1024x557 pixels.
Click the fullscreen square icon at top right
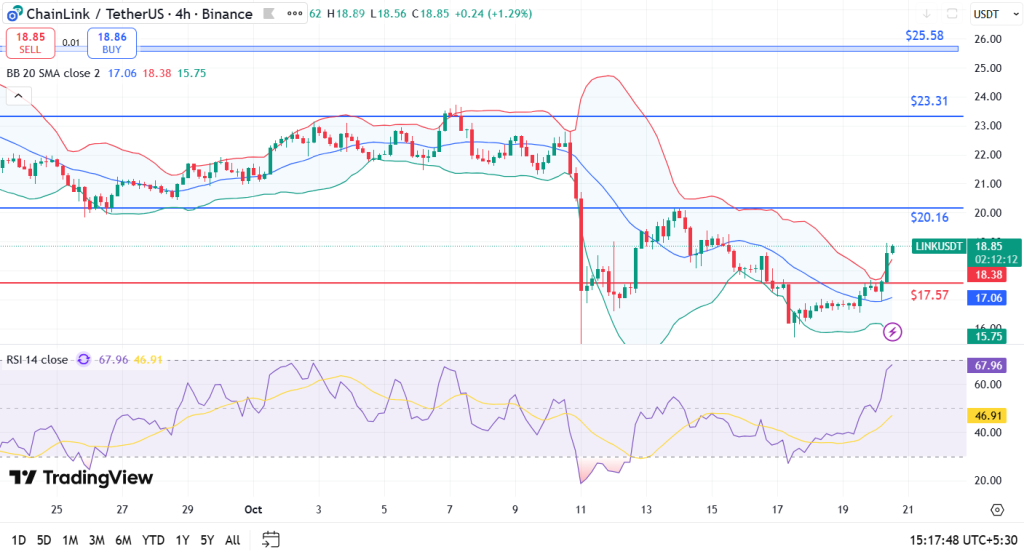(952, 14)
